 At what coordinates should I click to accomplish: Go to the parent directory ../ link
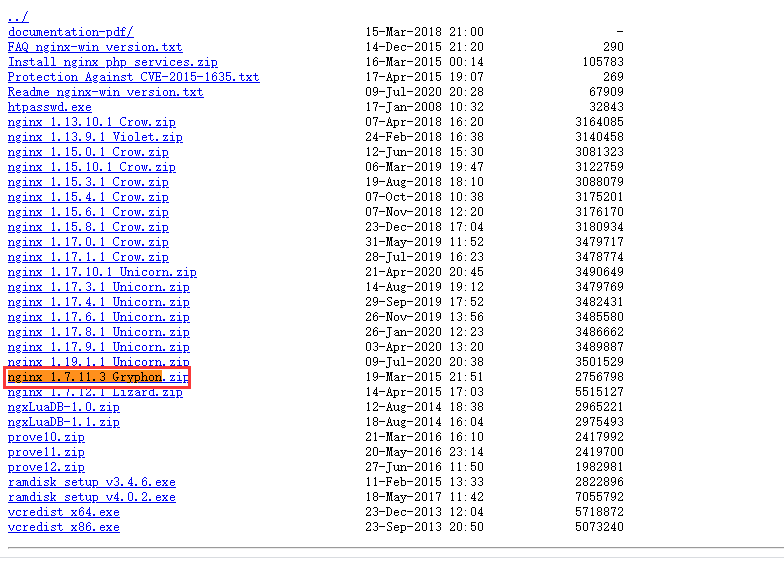pos(18,17)
